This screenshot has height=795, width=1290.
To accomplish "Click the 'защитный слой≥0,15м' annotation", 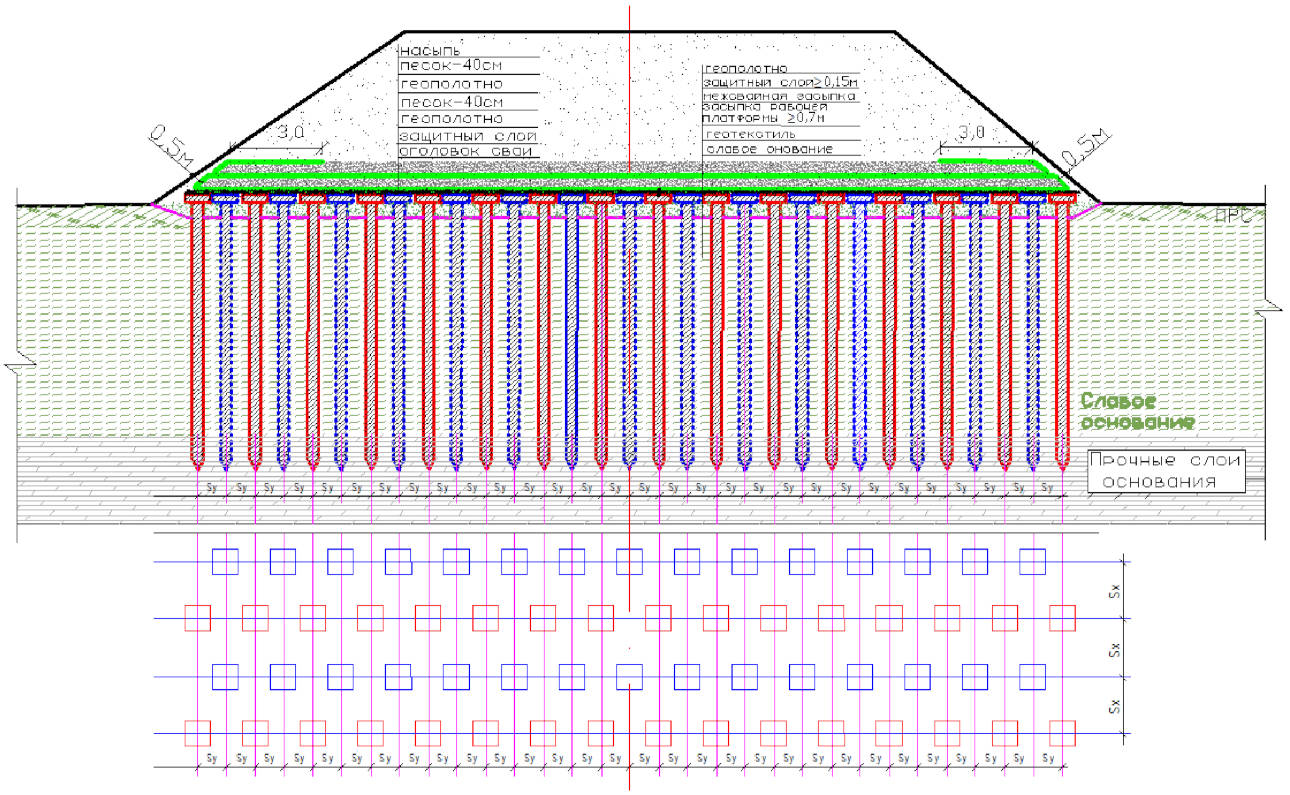I will 782,81.
